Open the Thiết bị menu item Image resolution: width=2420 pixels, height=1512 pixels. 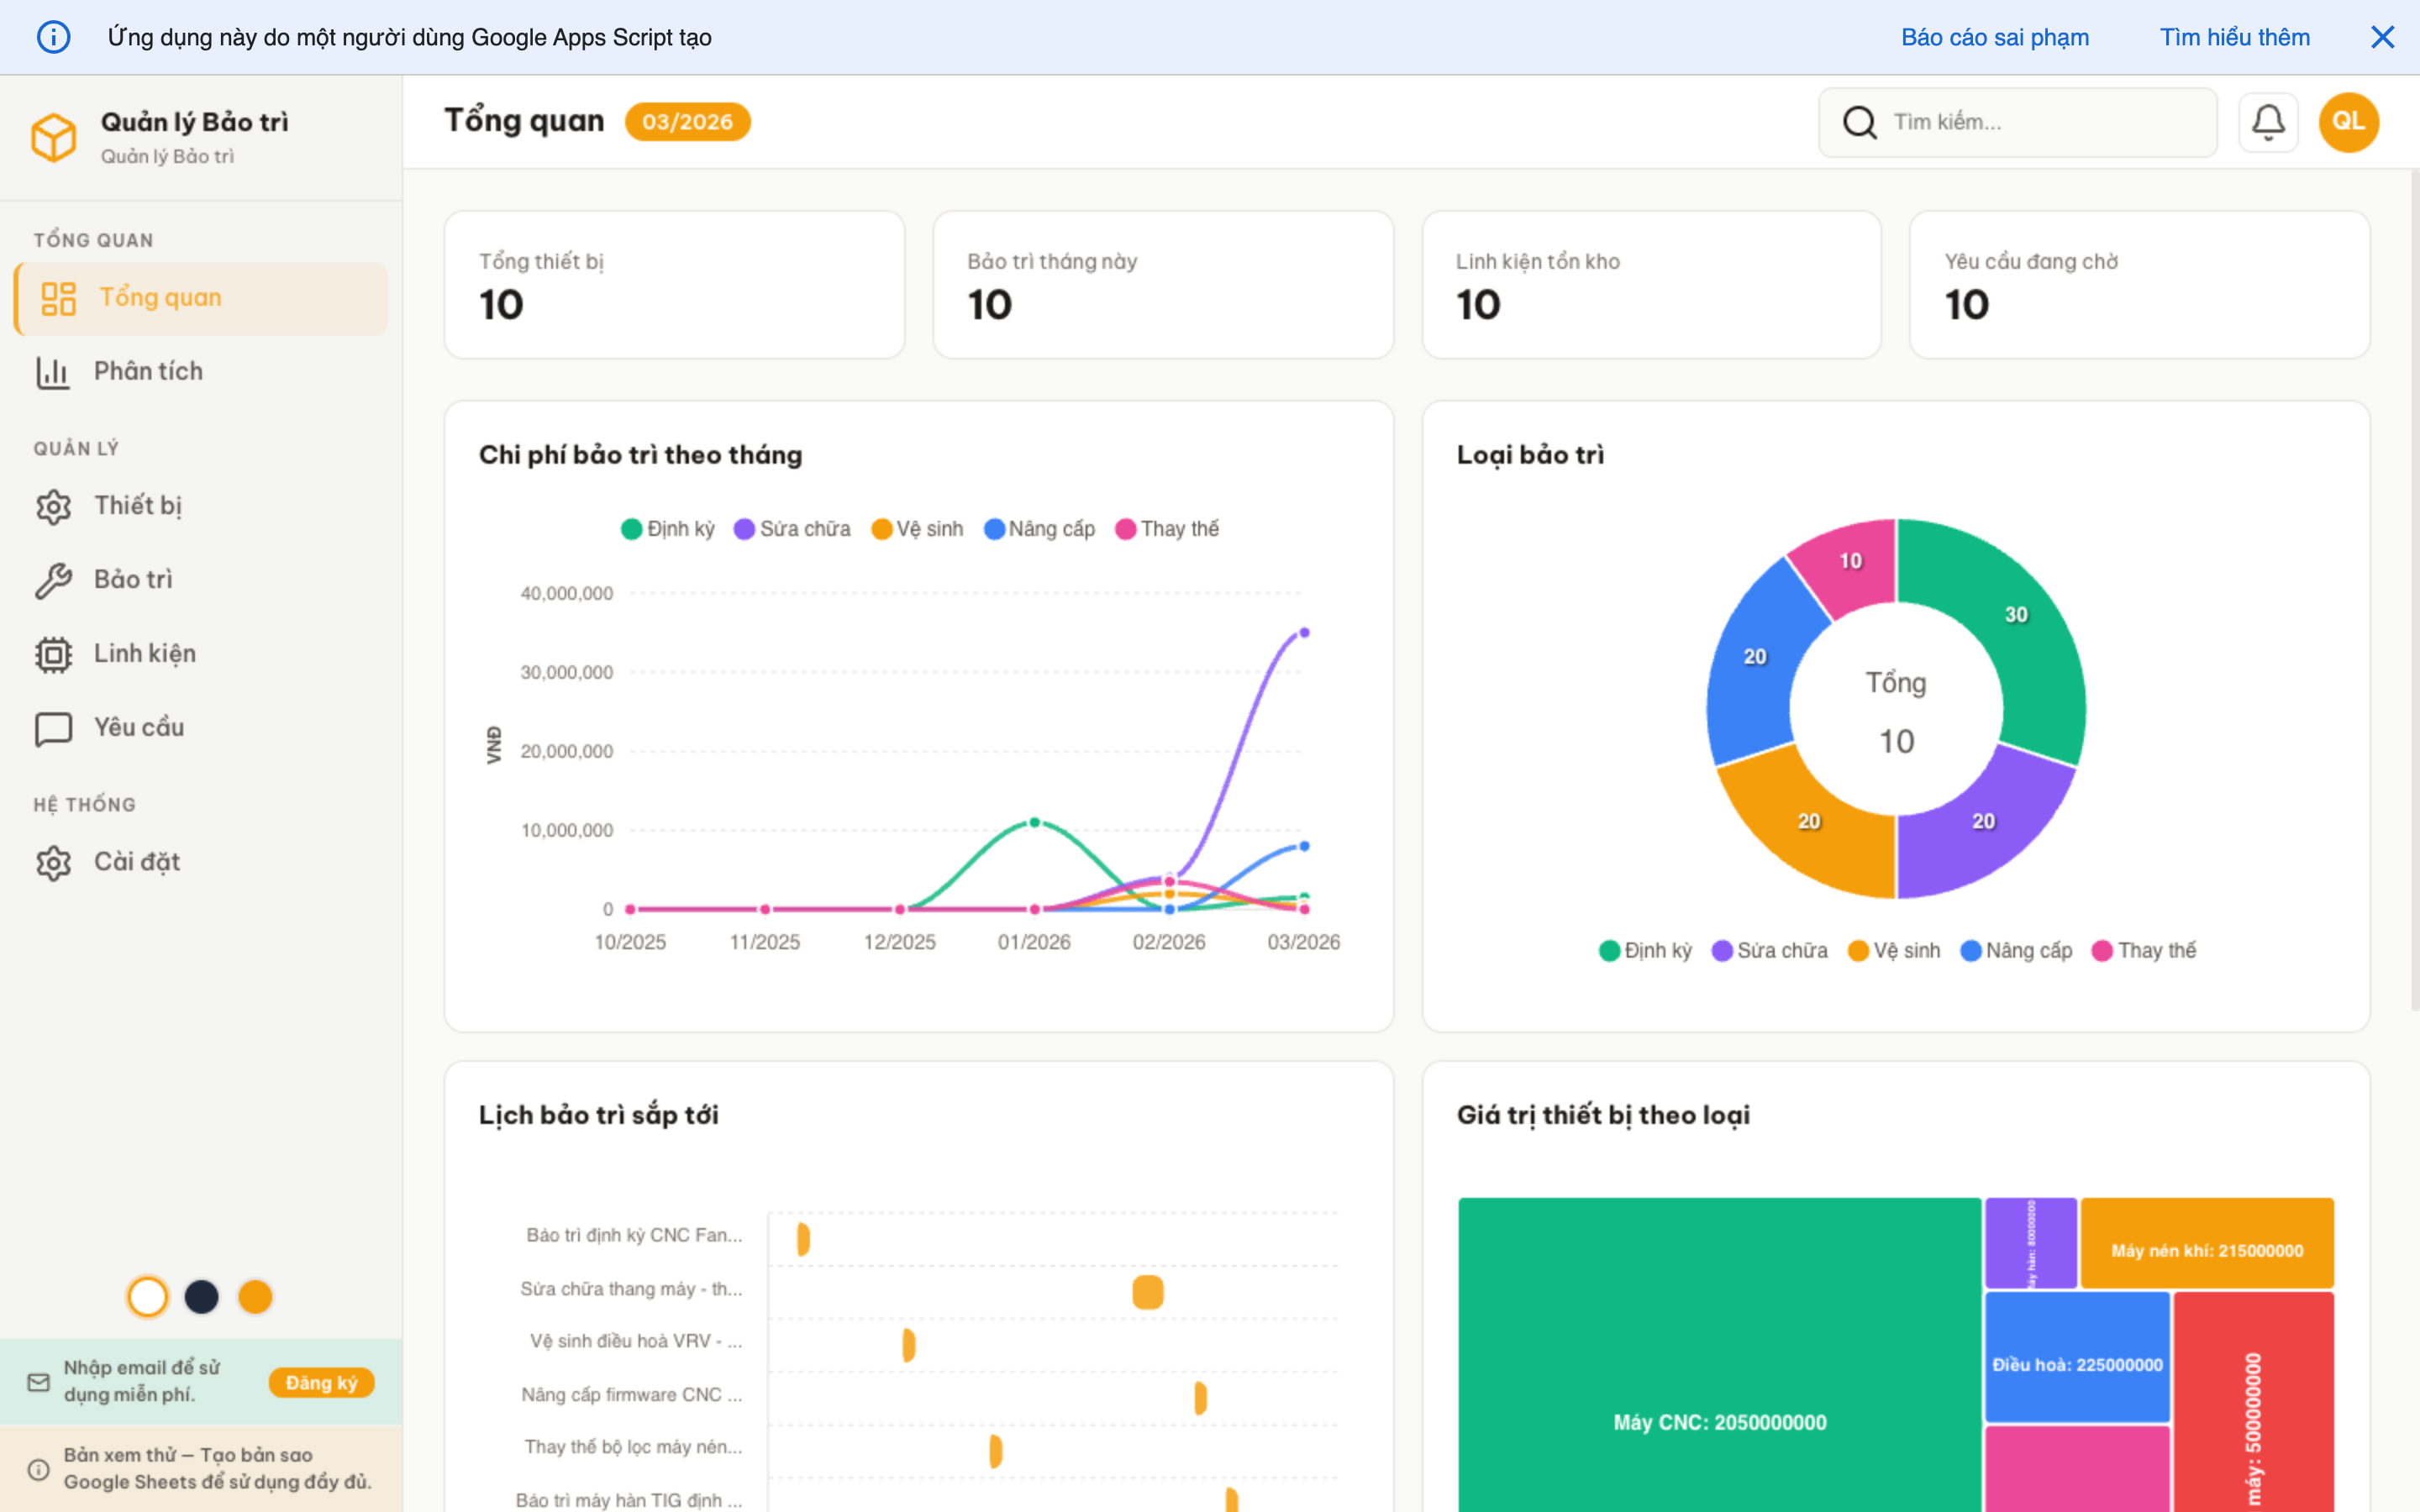[138, 506]
